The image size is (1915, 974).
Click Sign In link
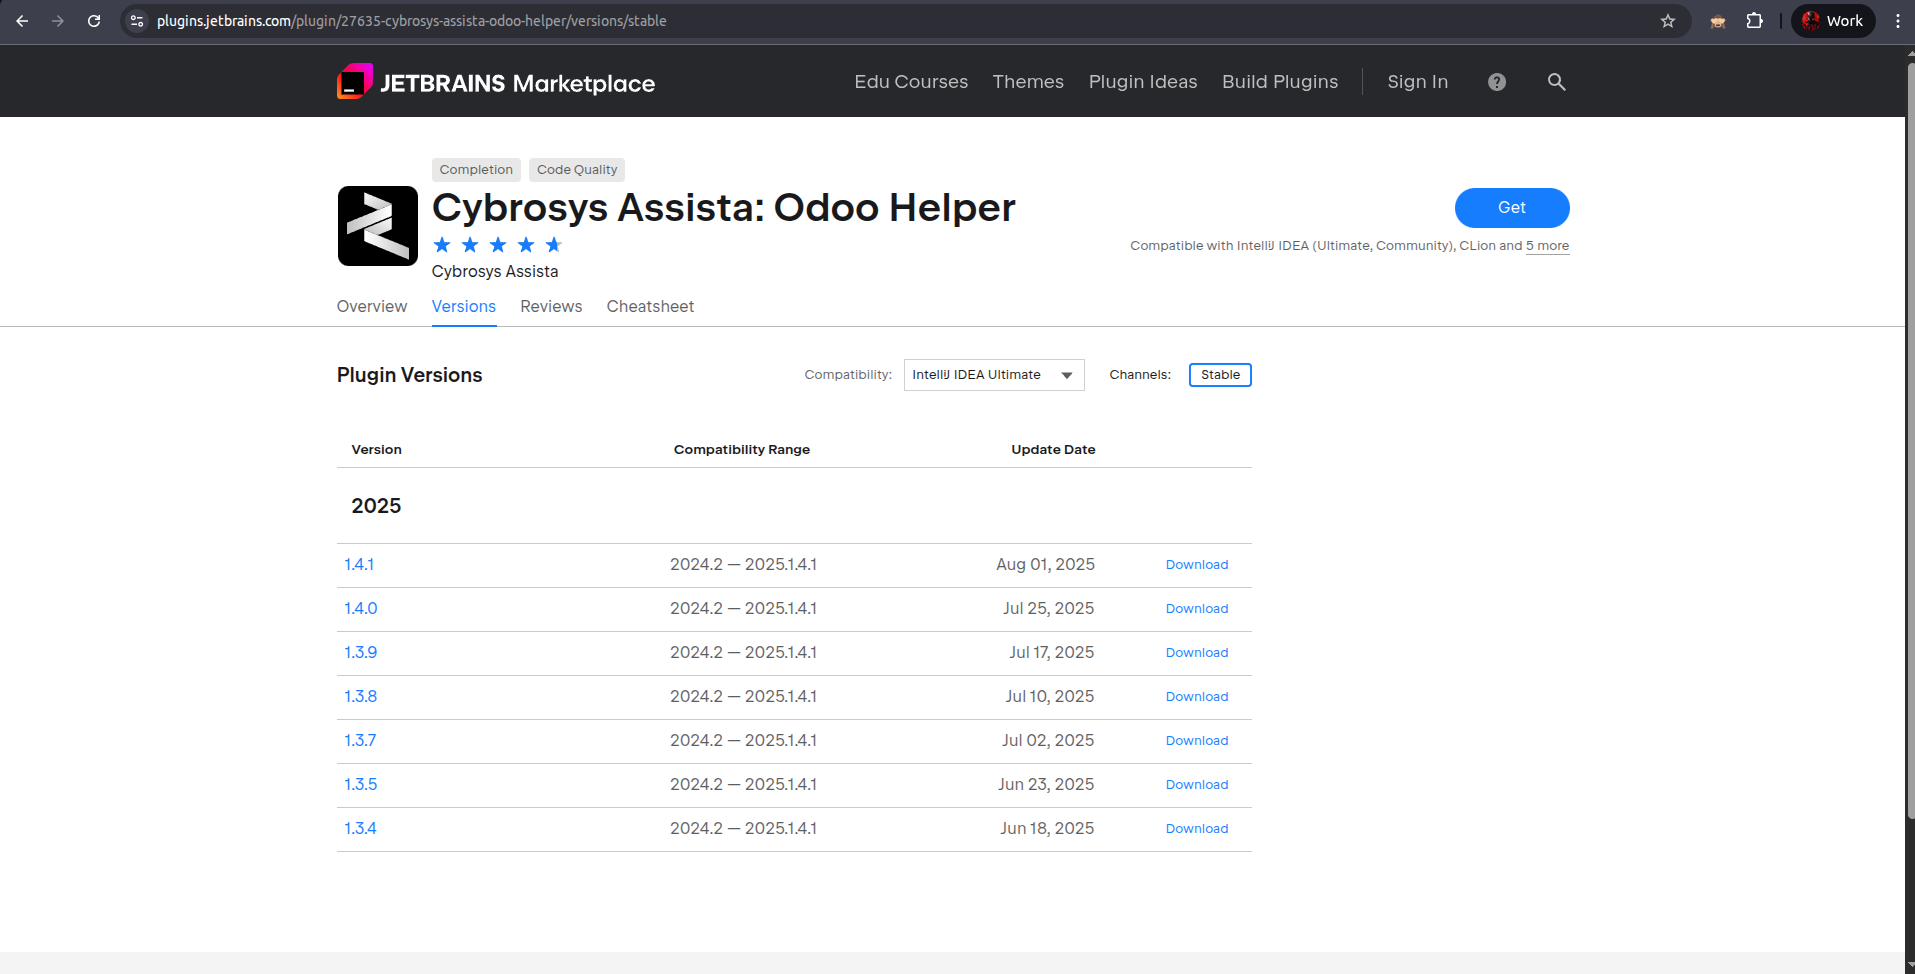(1417, 82)
